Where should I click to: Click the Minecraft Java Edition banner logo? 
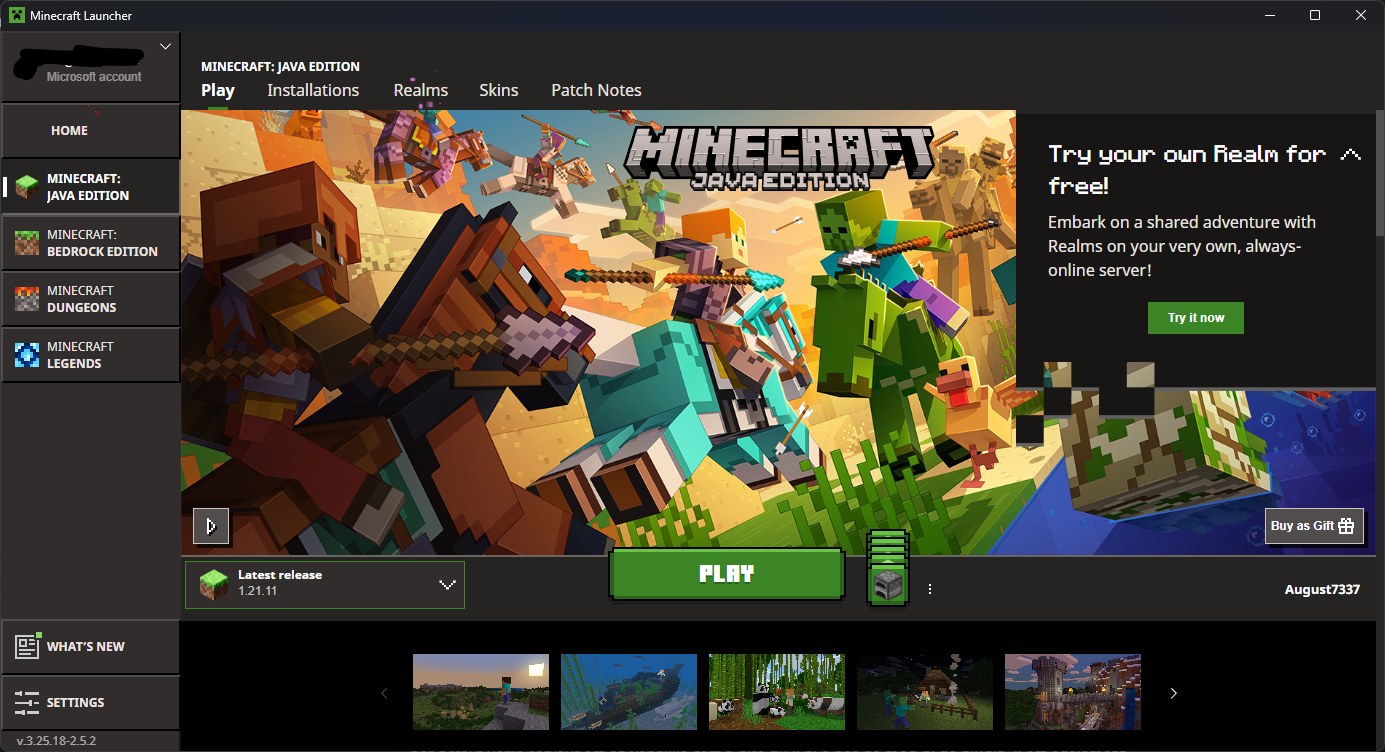click(x=780, y=160)
